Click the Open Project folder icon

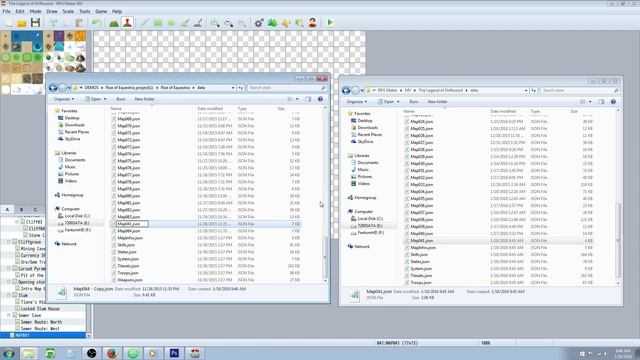click(x=22, y=23)
